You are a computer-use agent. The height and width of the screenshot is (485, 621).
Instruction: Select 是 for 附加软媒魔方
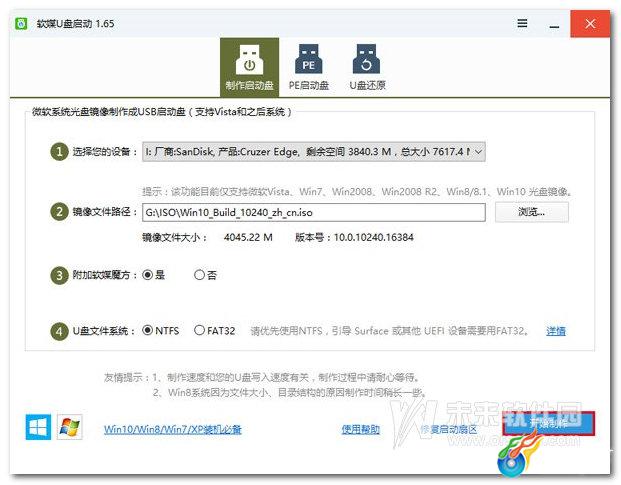click(x=154, y=275)
